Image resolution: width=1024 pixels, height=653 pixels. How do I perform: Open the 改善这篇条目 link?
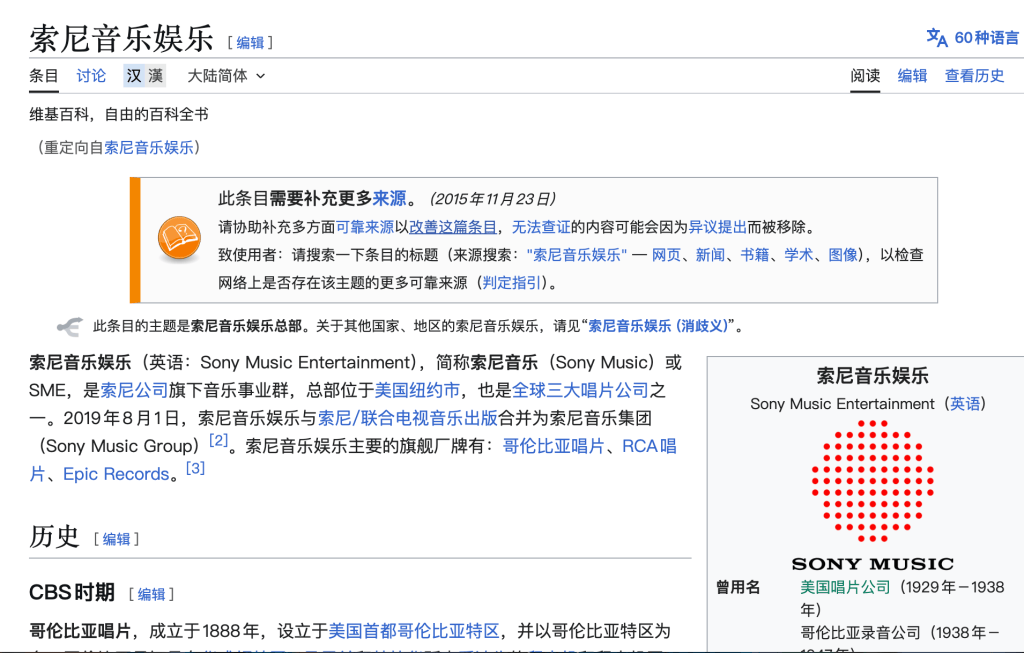(453, 227)
